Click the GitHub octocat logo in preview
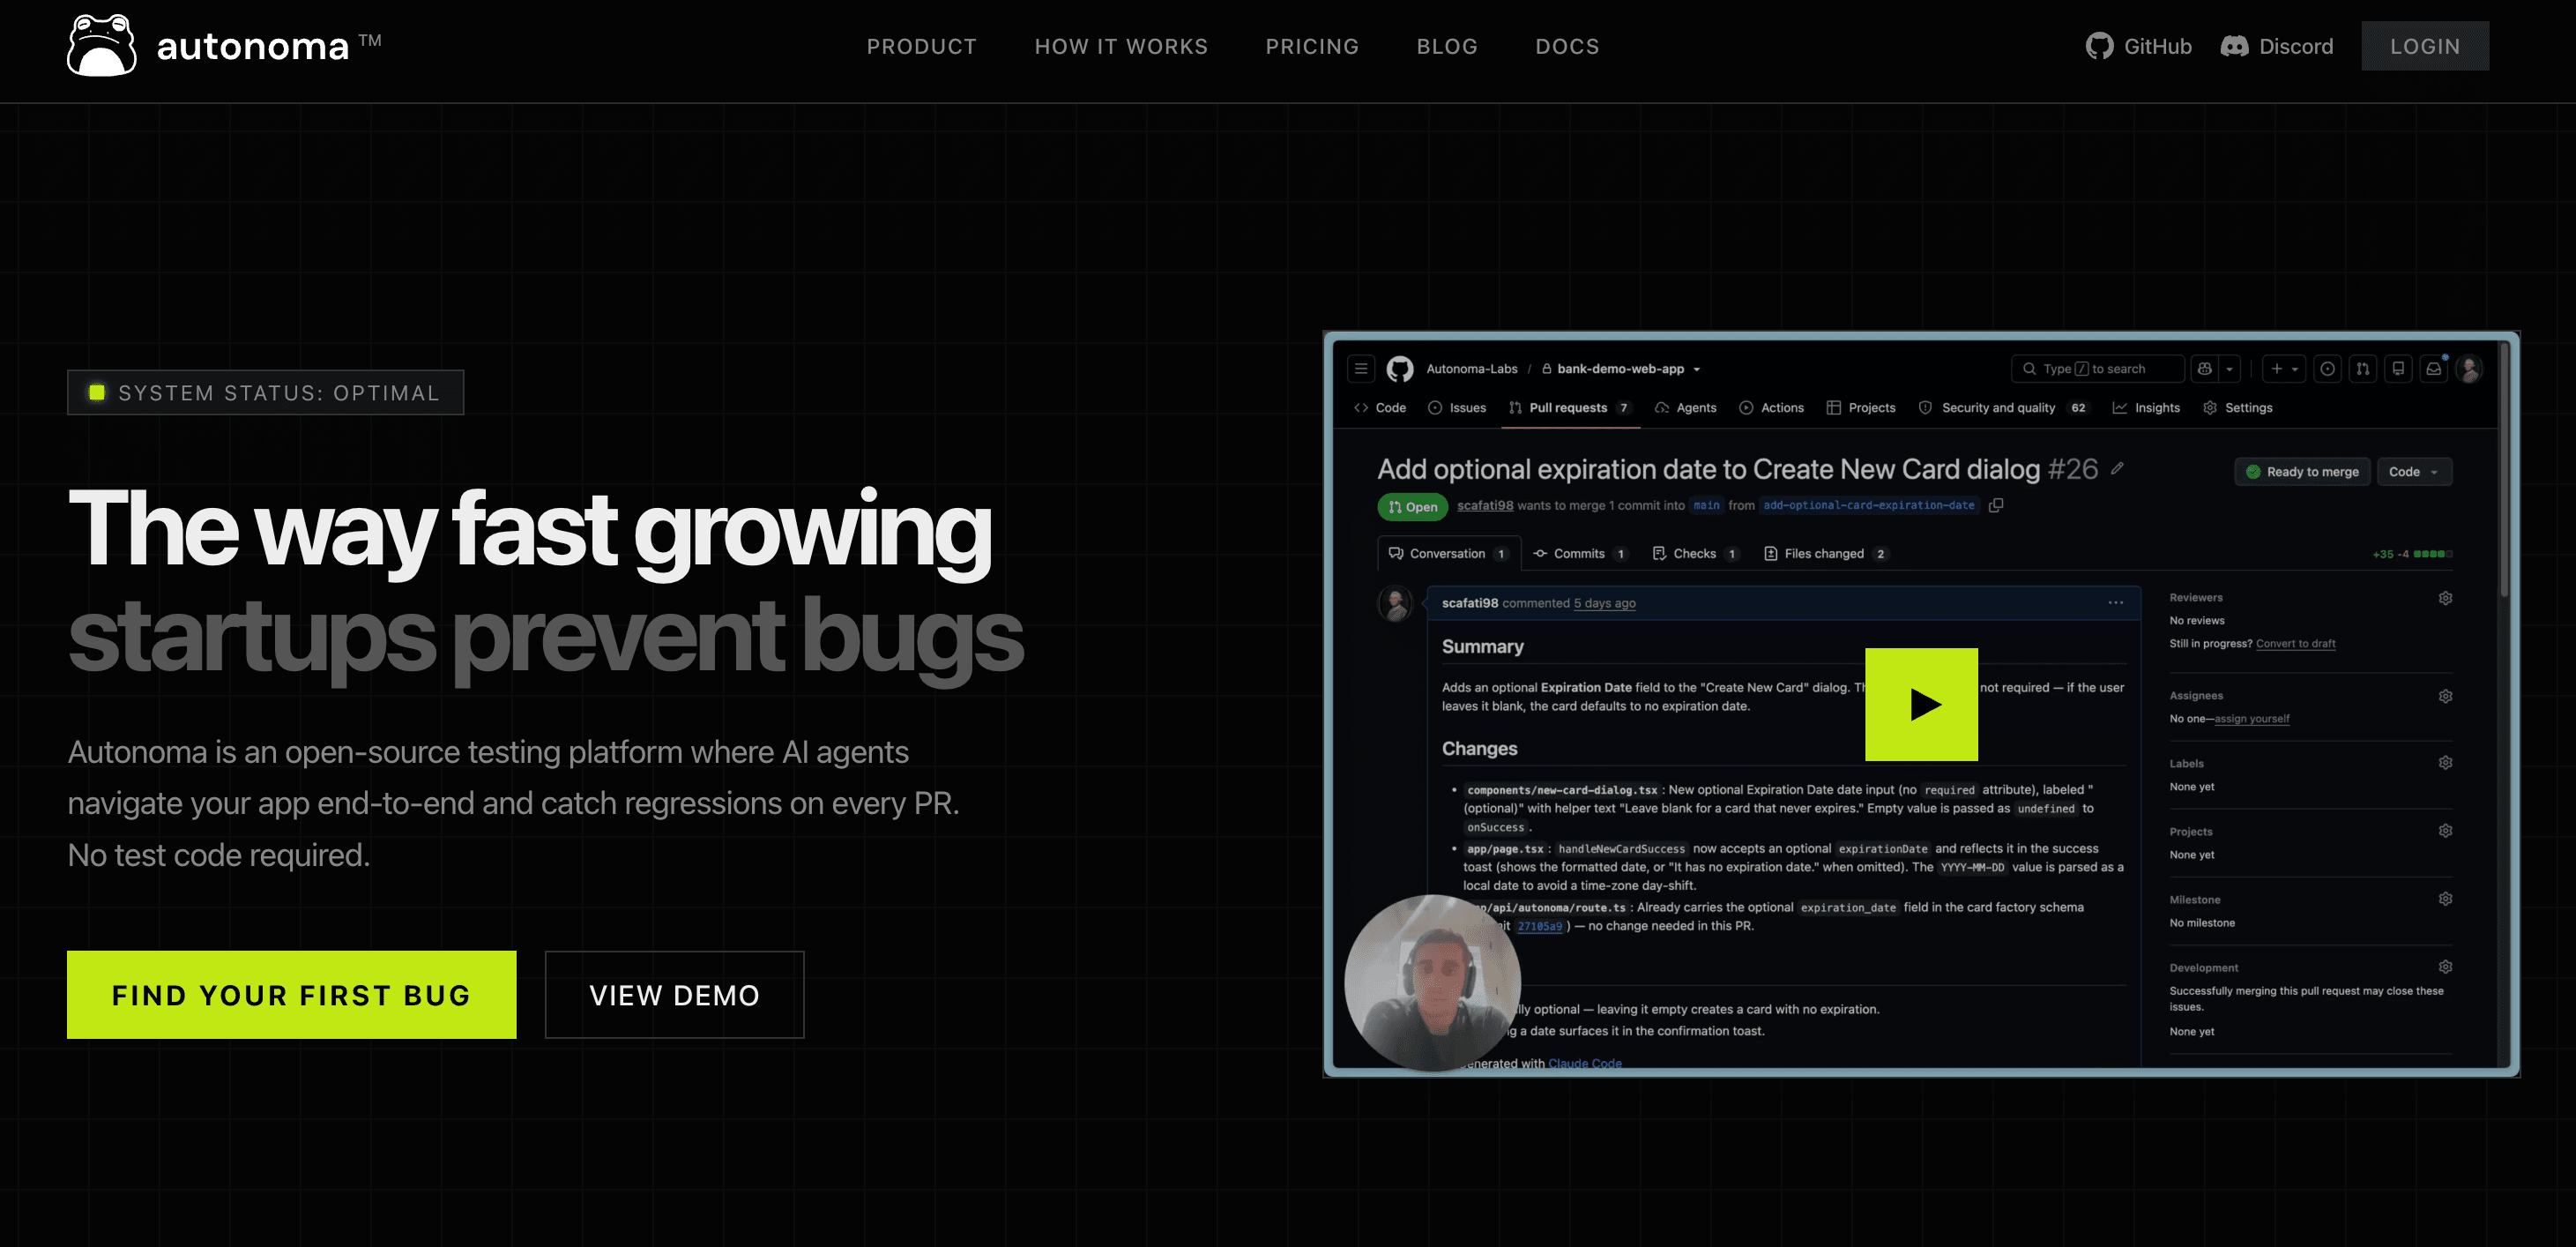Image resolution: width=2576 pixels, height=1247 pixels. point(1400,369)
